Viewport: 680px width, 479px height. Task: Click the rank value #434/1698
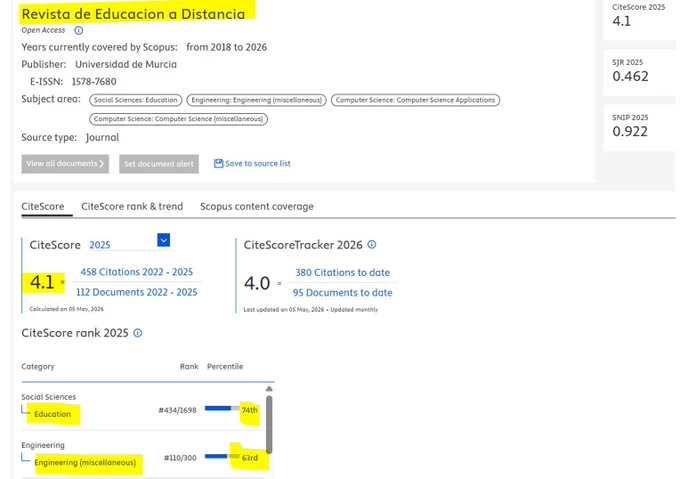(177, 410)
